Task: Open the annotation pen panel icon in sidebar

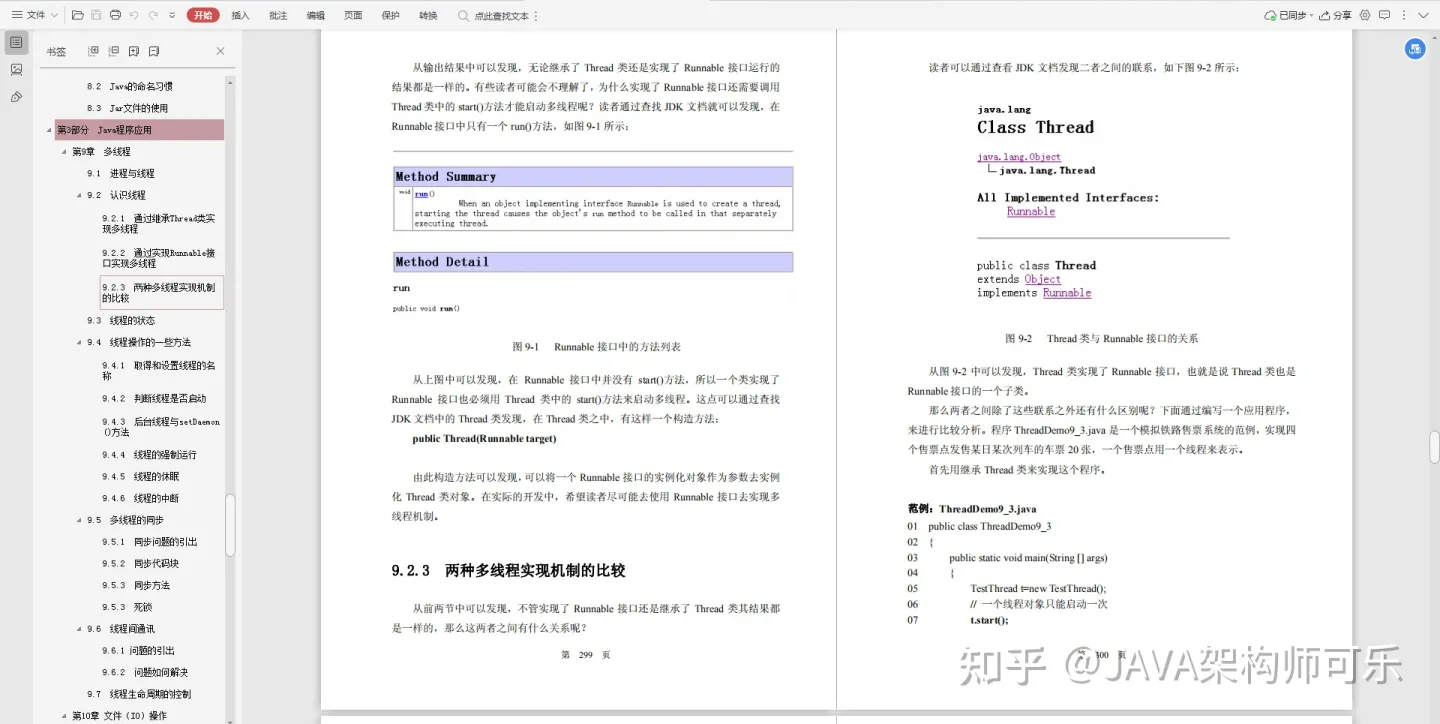Action: point(16,97)
